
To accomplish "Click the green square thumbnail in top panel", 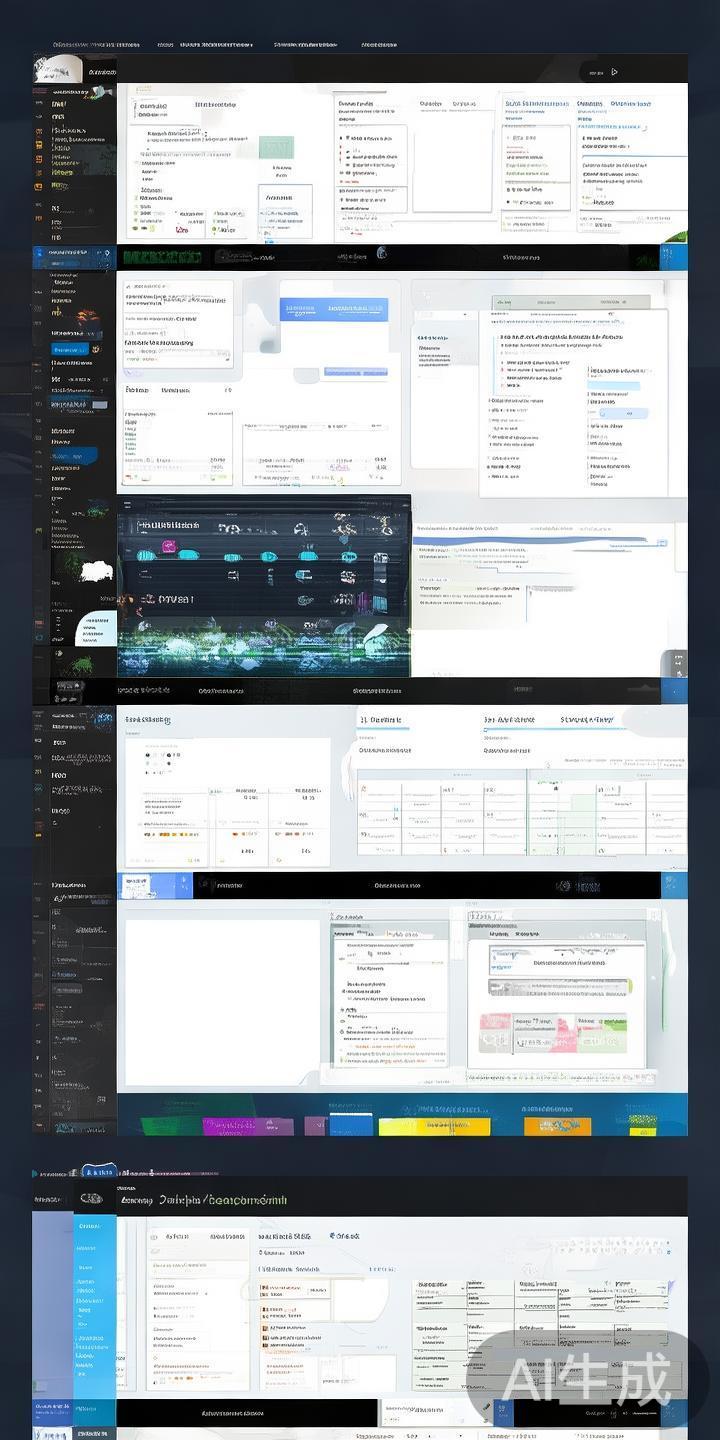I will (x=276, y=147).
